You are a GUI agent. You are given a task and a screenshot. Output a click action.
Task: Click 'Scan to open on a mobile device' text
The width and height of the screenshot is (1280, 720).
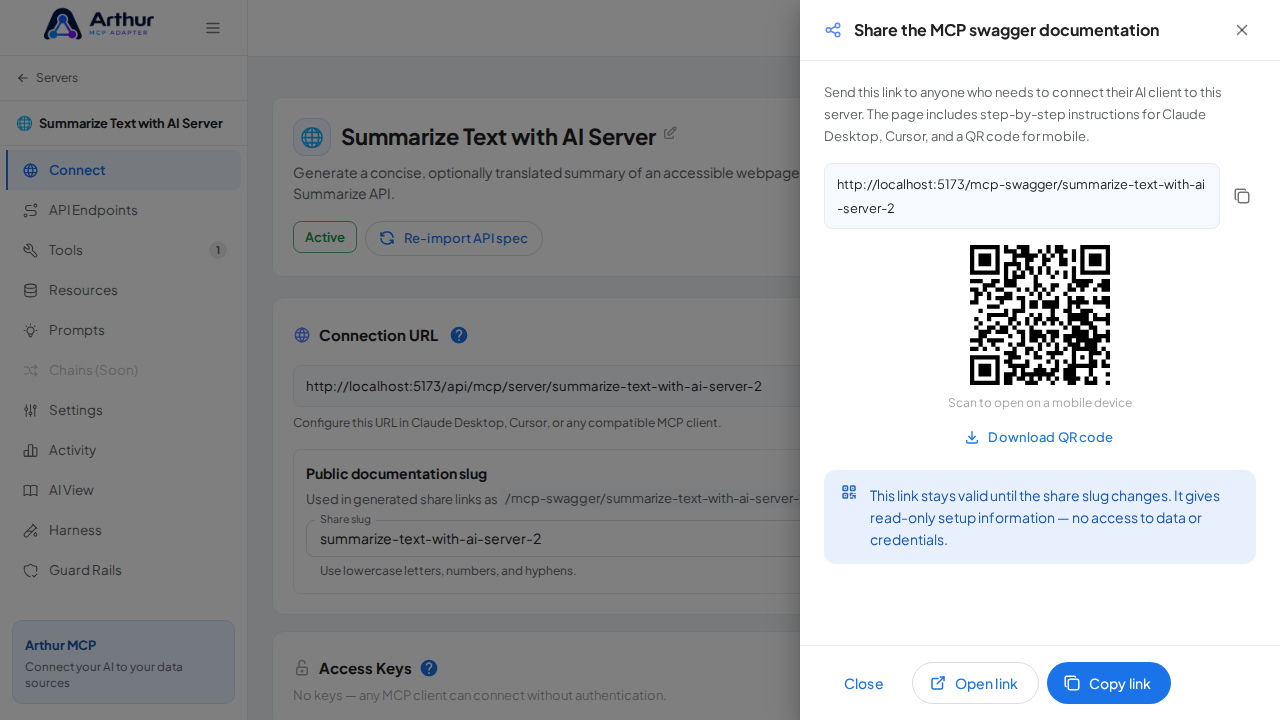point(1040,403)
